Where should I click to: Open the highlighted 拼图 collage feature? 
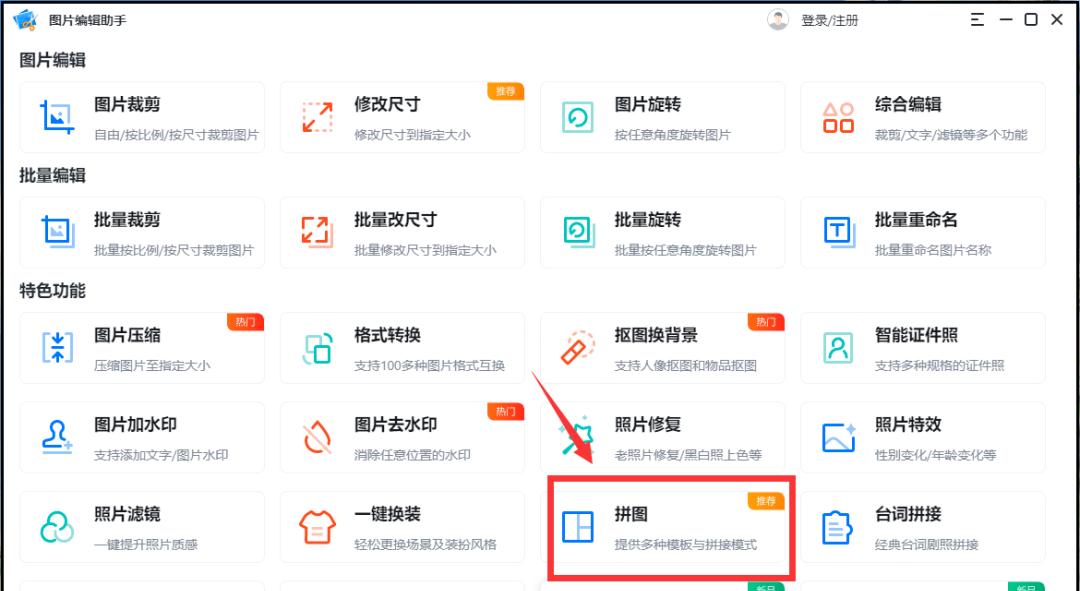point(577,527)
